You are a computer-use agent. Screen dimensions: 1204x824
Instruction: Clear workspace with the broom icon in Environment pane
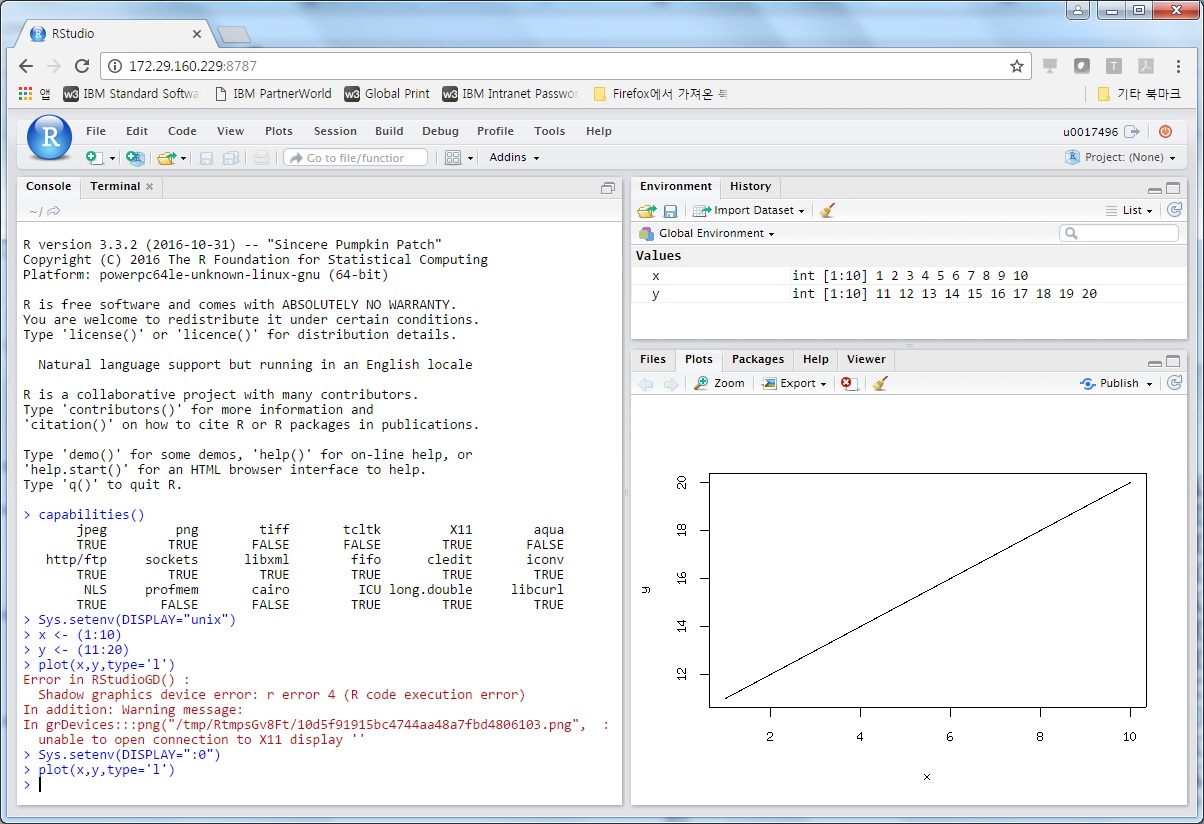click(827, 211)
